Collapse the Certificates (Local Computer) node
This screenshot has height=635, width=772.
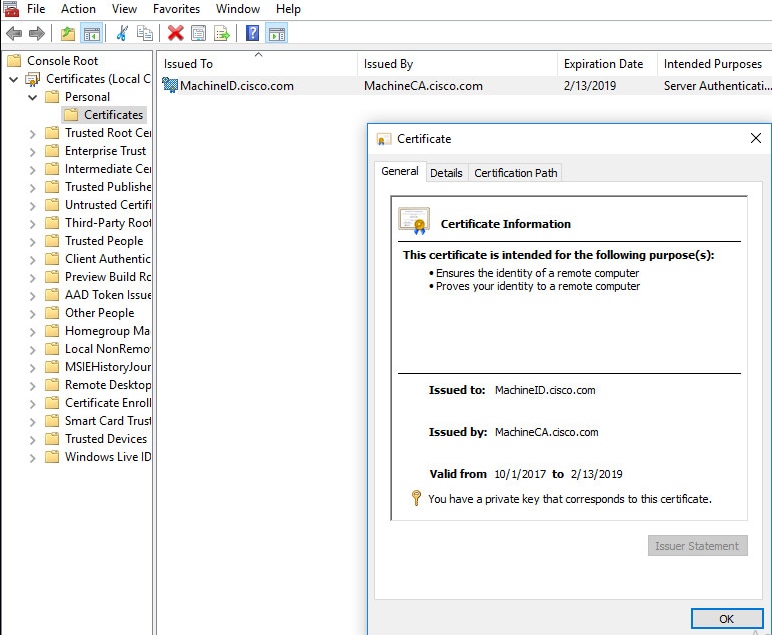(x=14, y=79)
